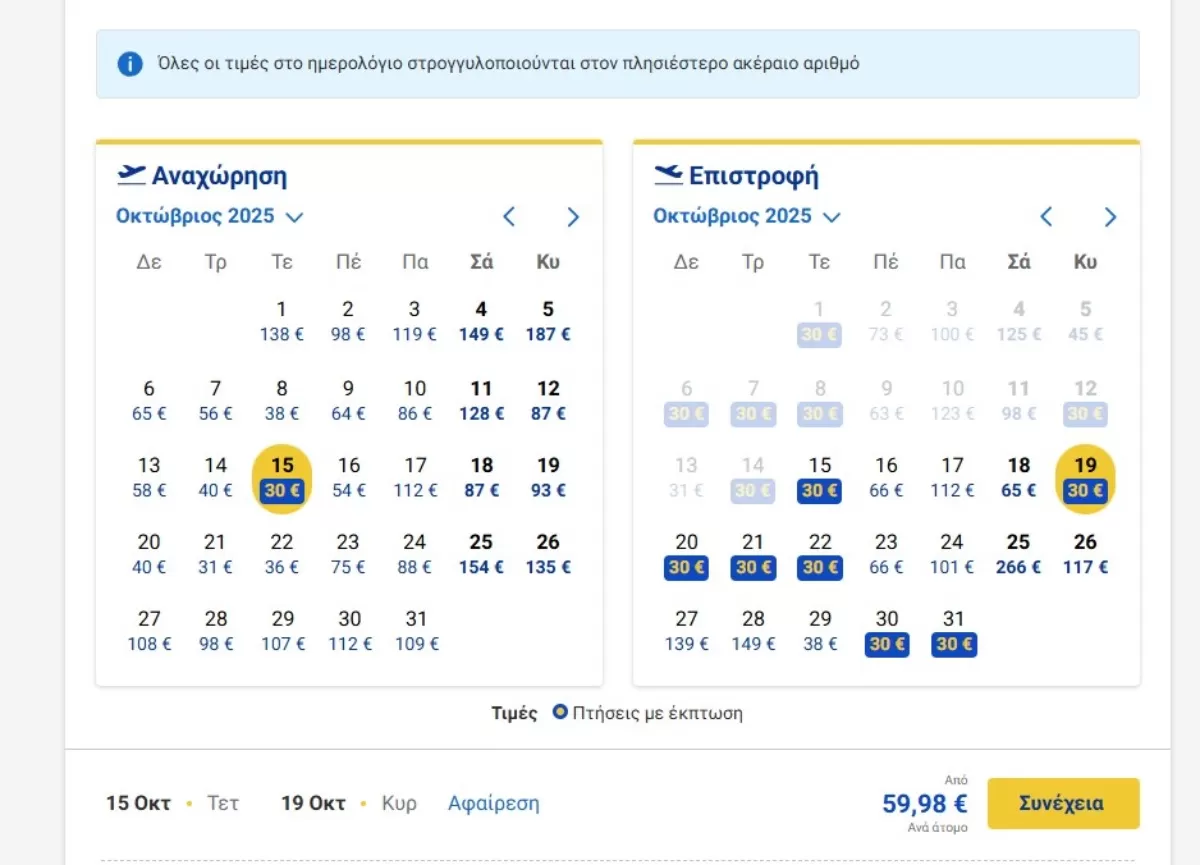
Task: Choose return date 30 with 30 € fare
Action: point(887,632)
